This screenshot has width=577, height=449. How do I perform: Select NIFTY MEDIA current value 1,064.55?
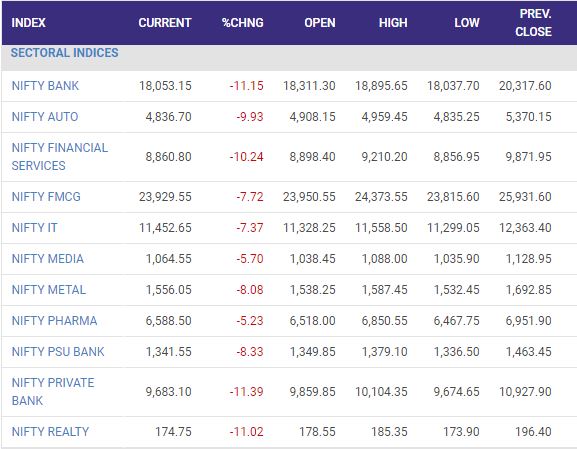click(x=169, y=259)
